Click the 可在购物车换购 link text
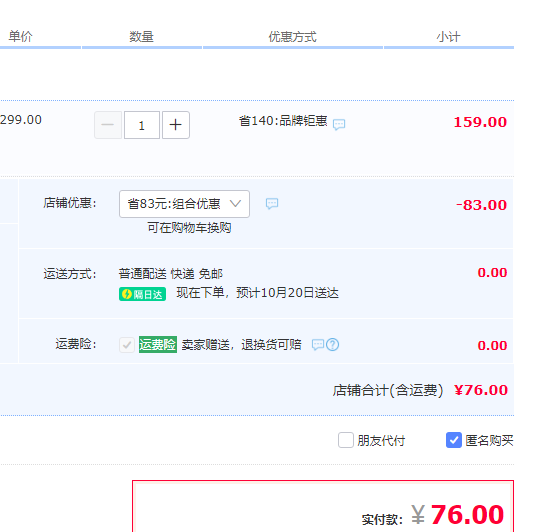The height and width of the screenshot is (532, 537). click(189, 228)
